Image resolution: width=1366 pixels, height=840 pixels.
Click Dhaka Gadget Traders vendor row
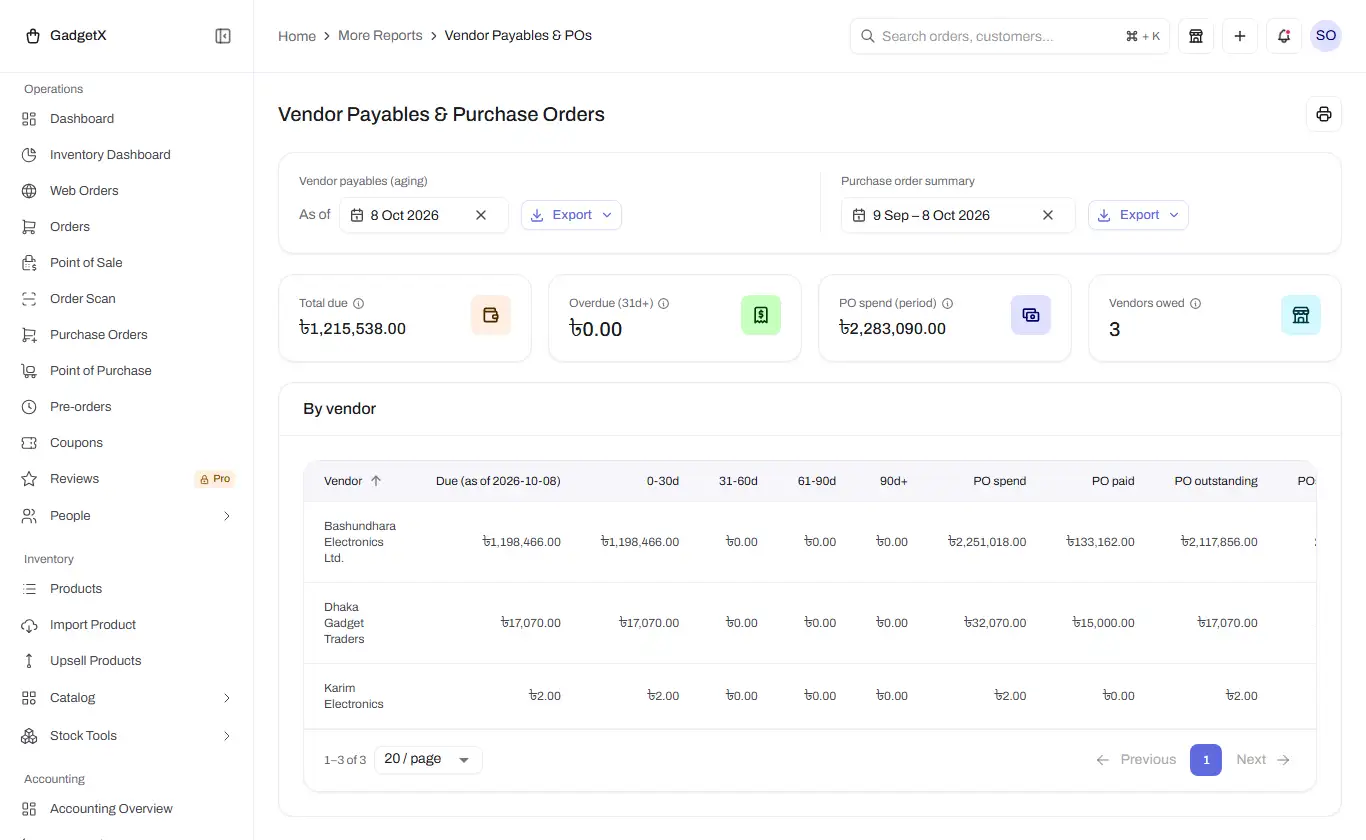[810, 623]
